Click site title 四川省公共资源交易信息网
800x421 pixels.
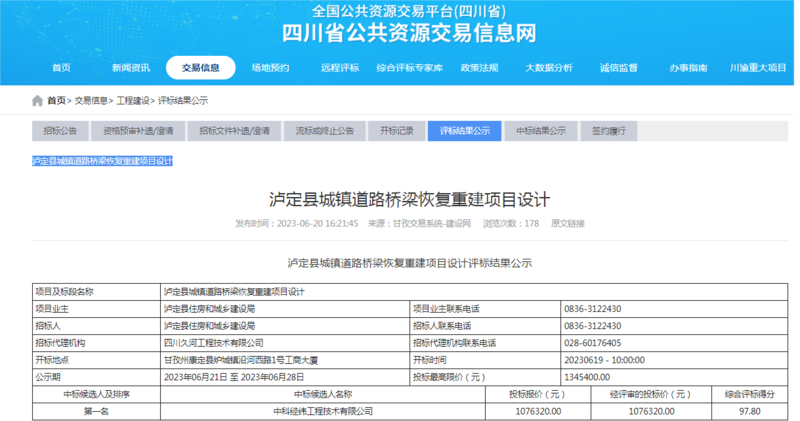coord(409,33)
